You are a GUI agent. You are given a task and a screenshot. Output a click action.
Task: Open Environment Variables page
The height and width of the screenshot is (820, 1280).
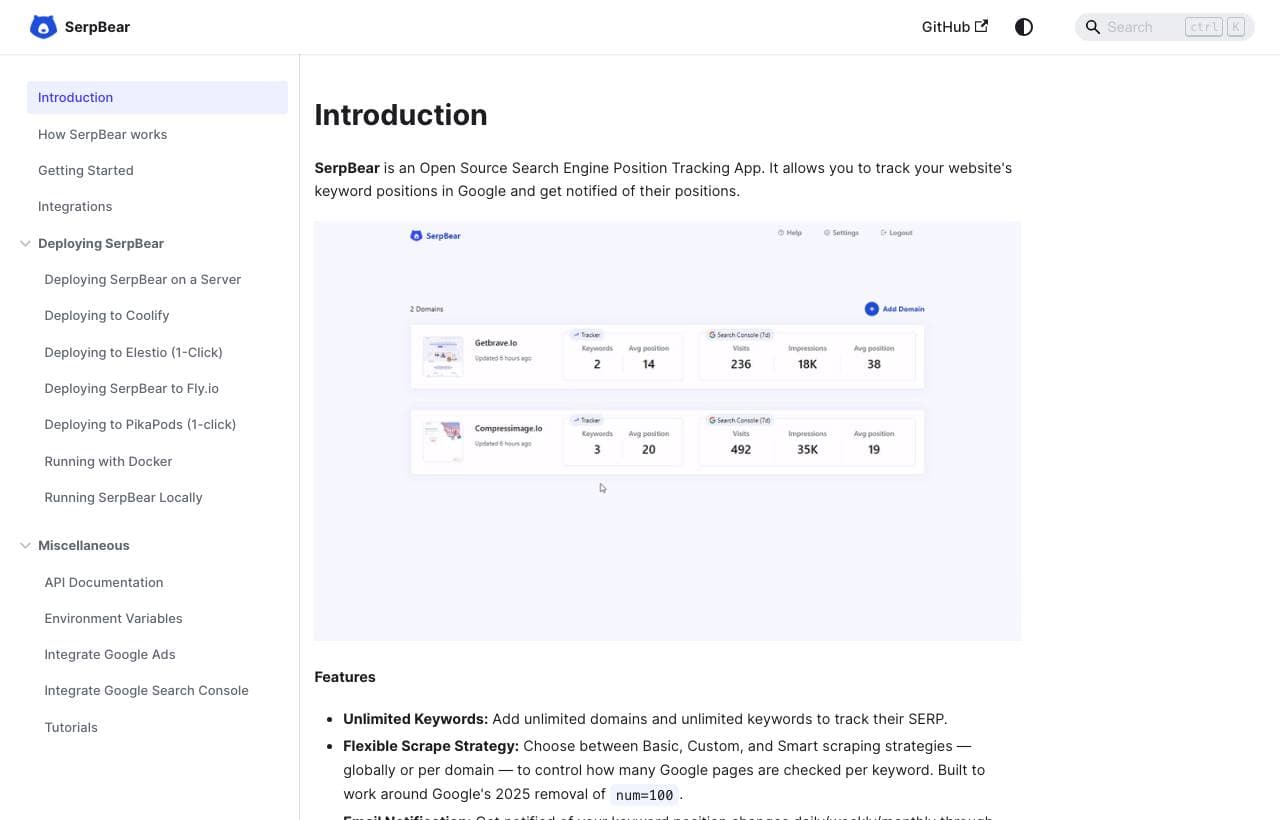click(114, 618)
